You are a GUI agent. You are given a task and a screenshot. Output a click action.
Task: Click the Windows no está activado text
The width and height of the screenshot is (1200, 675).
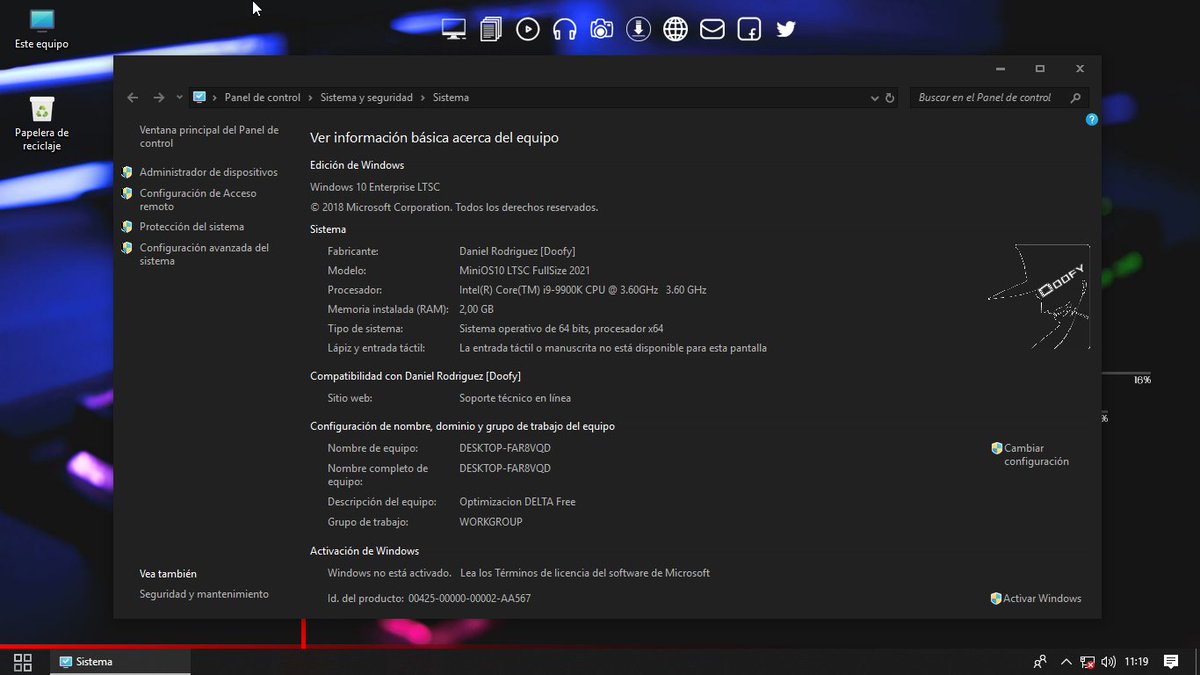[389, 573]
